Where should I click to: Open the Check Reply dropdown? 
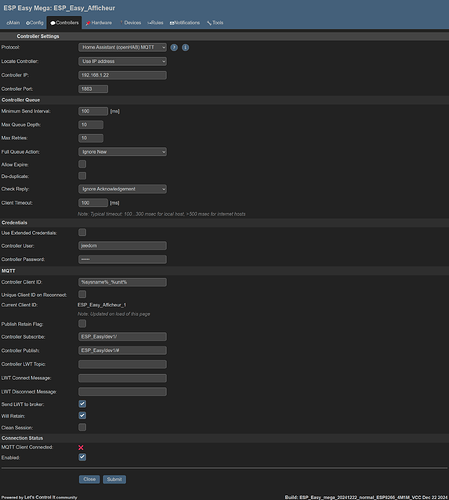(x=123, y=189)
